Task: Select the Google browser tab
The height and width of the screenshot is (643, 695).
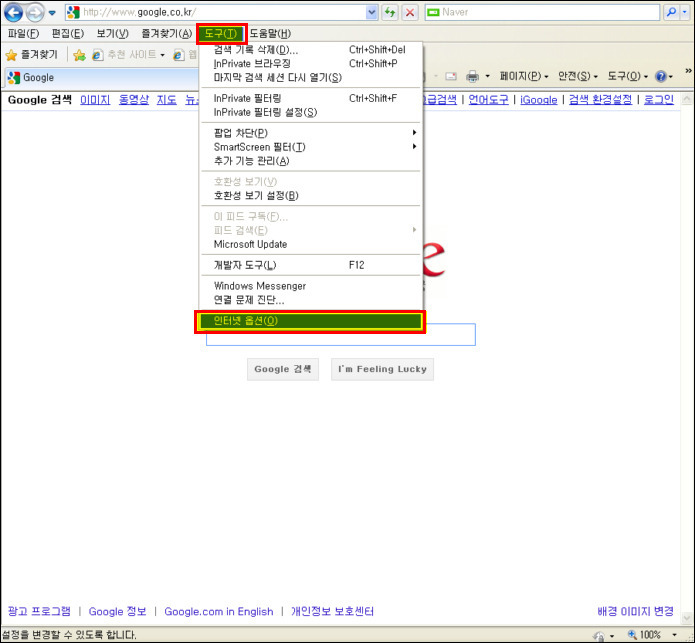Action: (x=102, y=78)
